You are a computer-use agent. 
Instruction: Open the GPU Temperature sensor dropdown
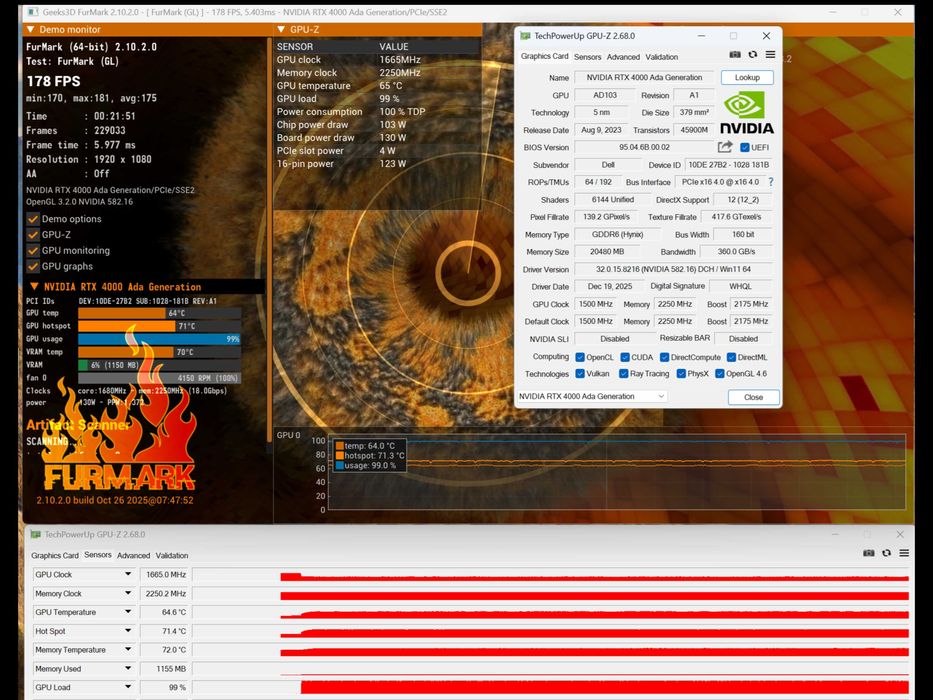point(127,612)
